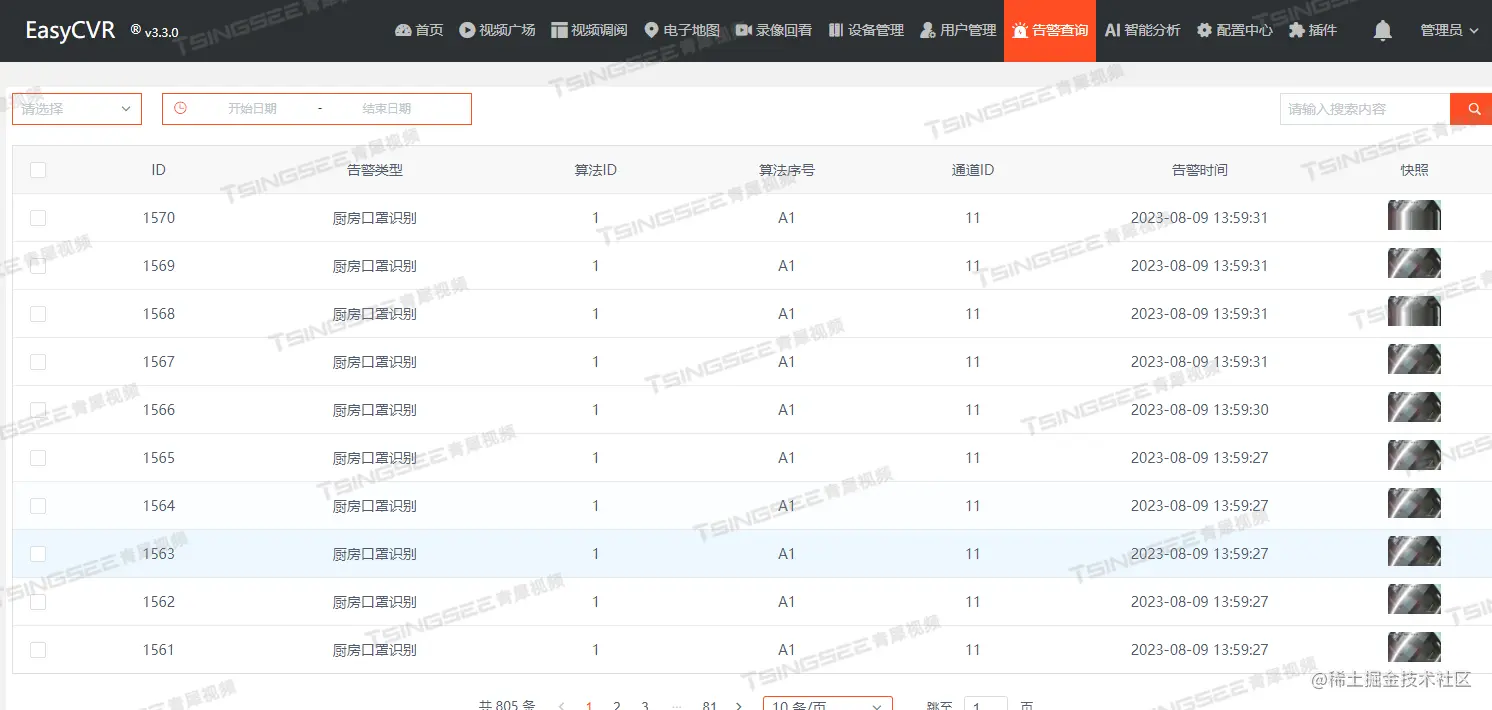1492x710 pixels.
Task: Check the box for row ID 1564
Action: click(x=38, y=506)
